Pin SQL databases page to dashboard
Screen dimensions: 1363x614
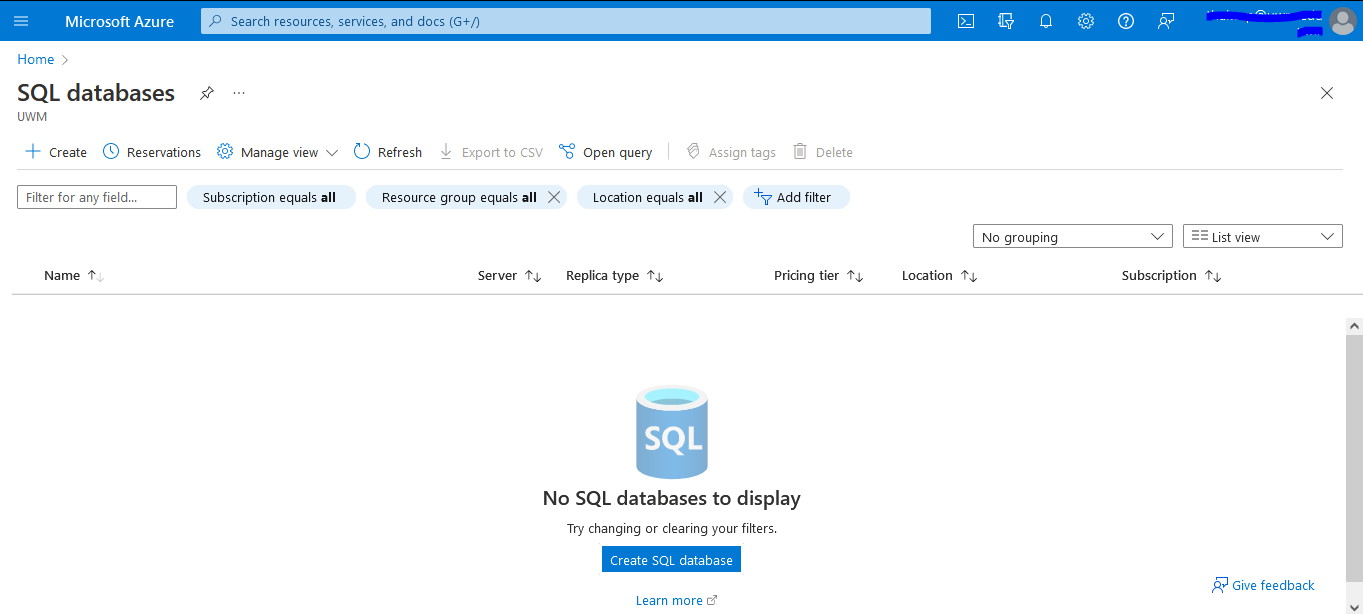pyautogui.click(x=206, y=92)
